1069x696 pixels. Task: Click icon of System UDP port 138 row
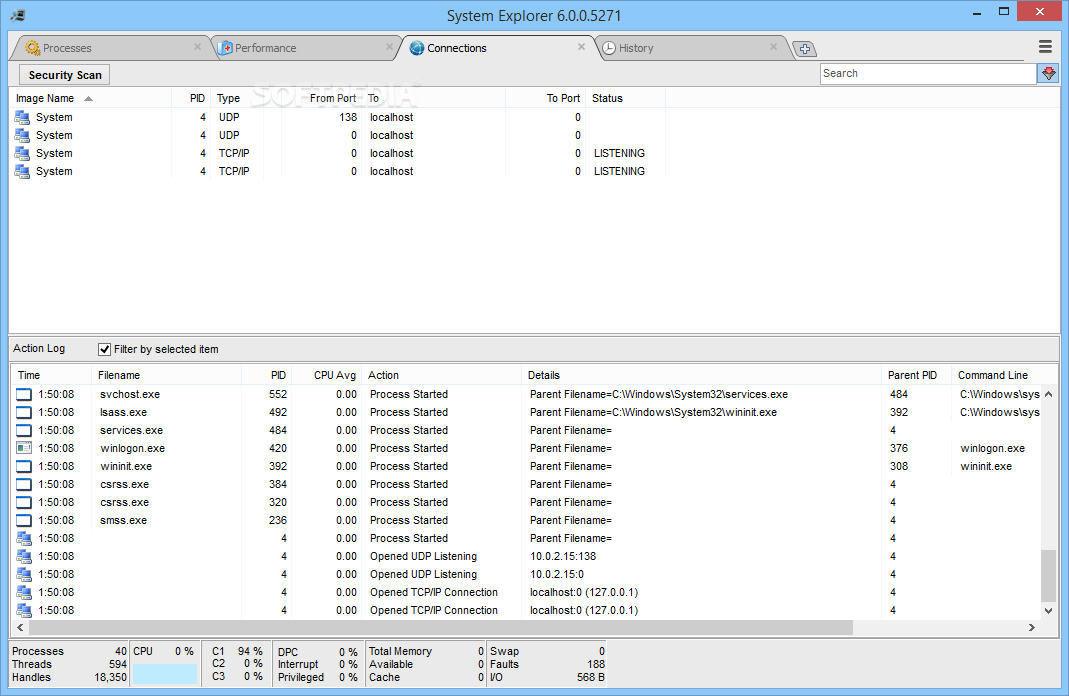click(x=22, y=117)
